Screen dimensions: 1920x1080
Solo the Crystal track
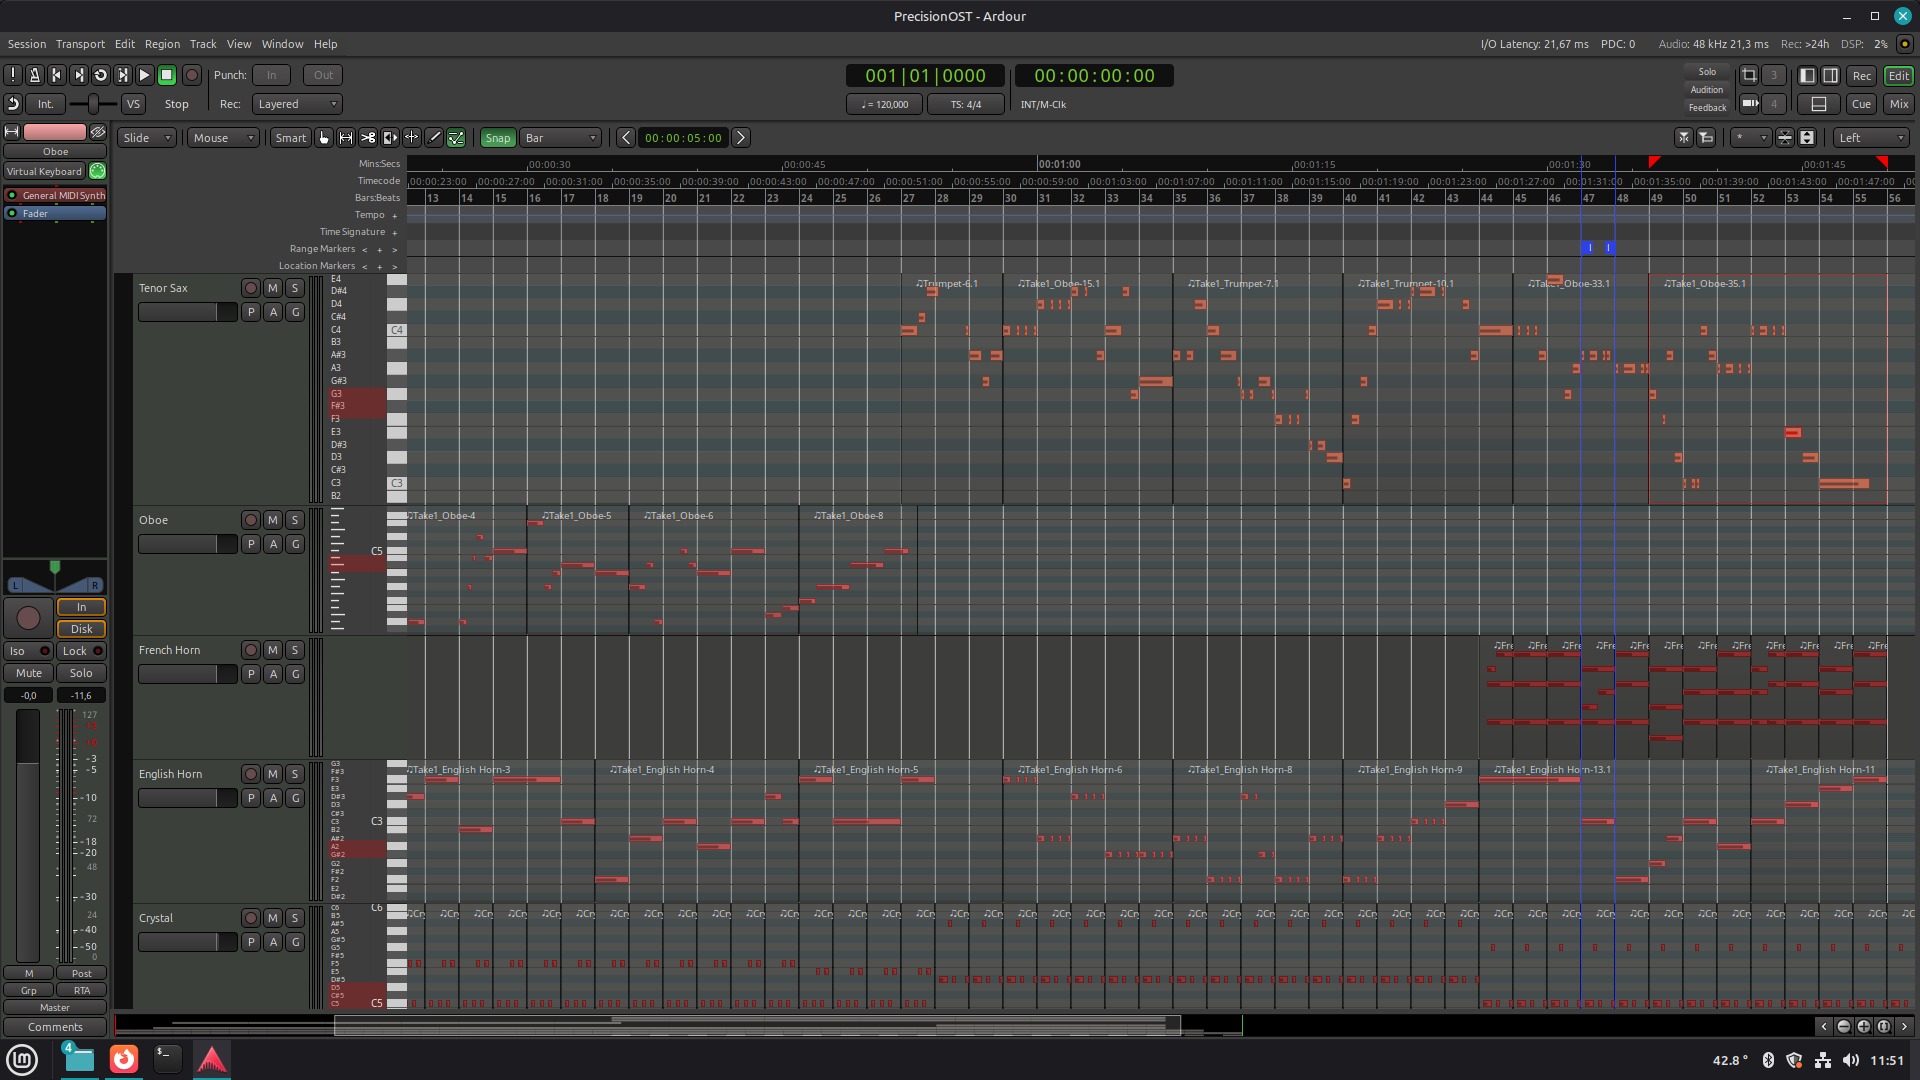tap(295, 918)
